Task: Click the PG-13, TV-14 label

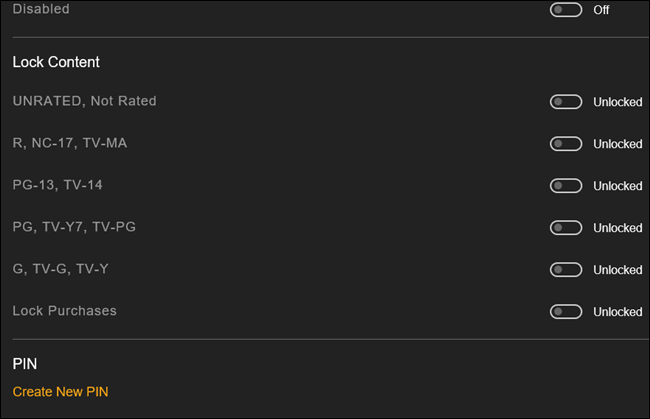Action: pyautogui.click(x=58, y=185)
